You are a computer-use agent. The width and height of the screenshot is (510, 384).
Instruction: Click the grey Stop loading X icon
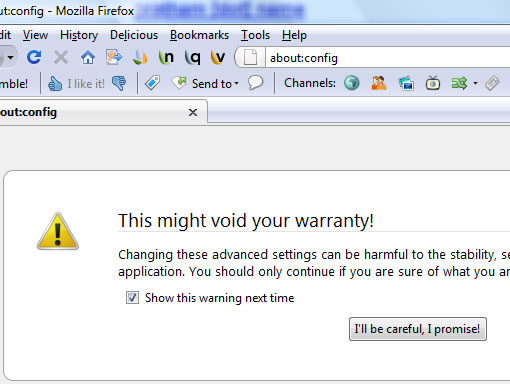(x=61, y=57)
